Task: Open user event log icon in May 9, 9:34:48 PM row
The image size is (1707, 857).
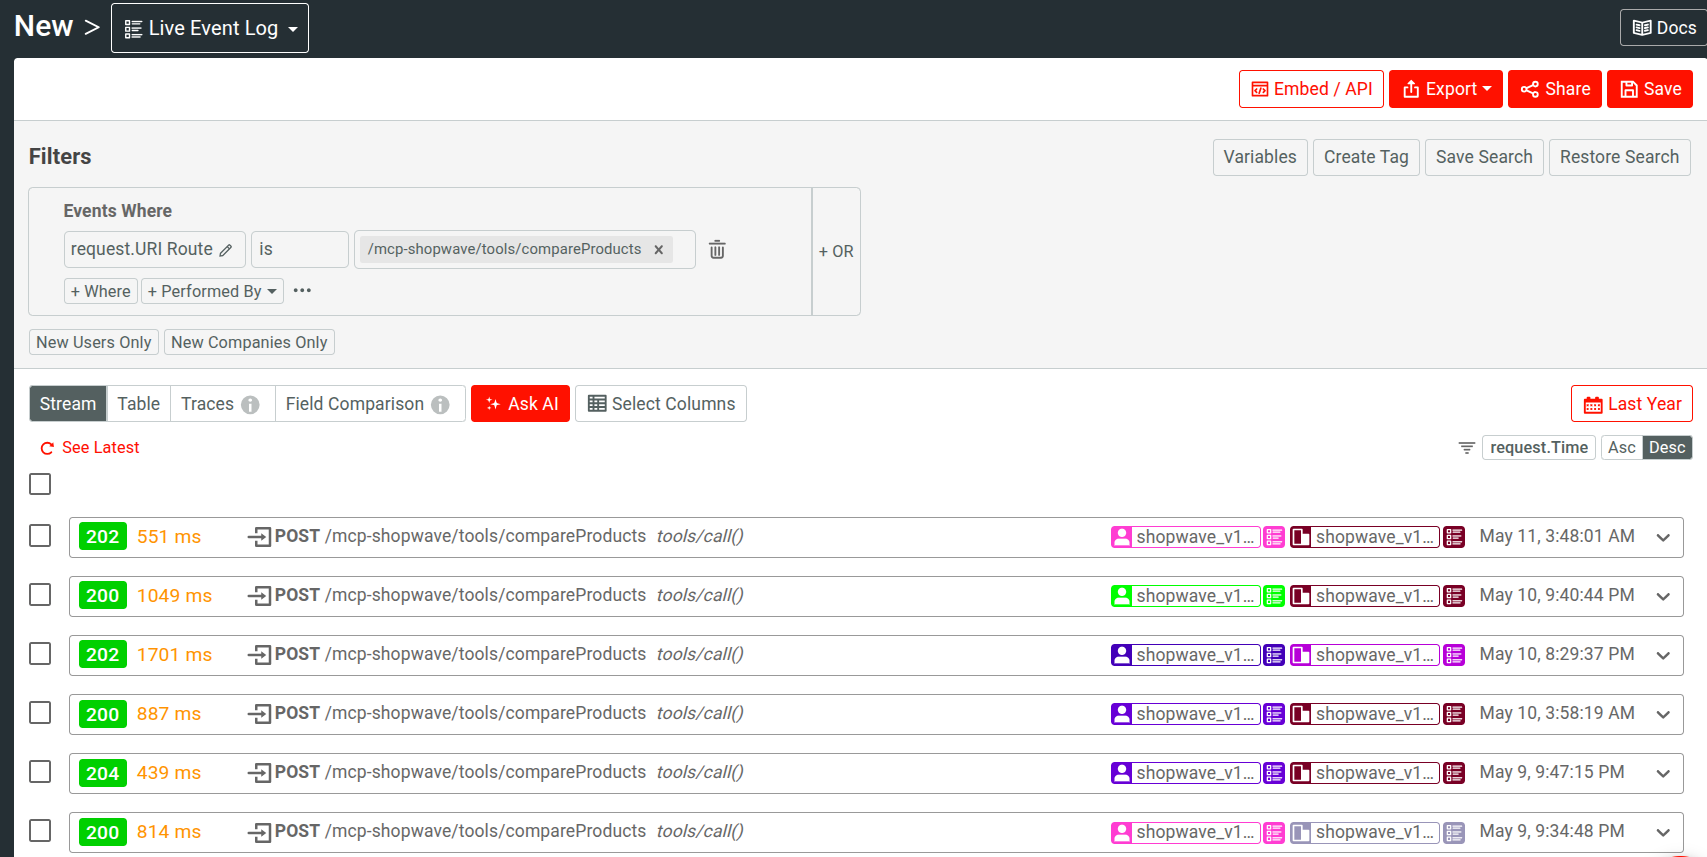Action: coord(1274,832)
